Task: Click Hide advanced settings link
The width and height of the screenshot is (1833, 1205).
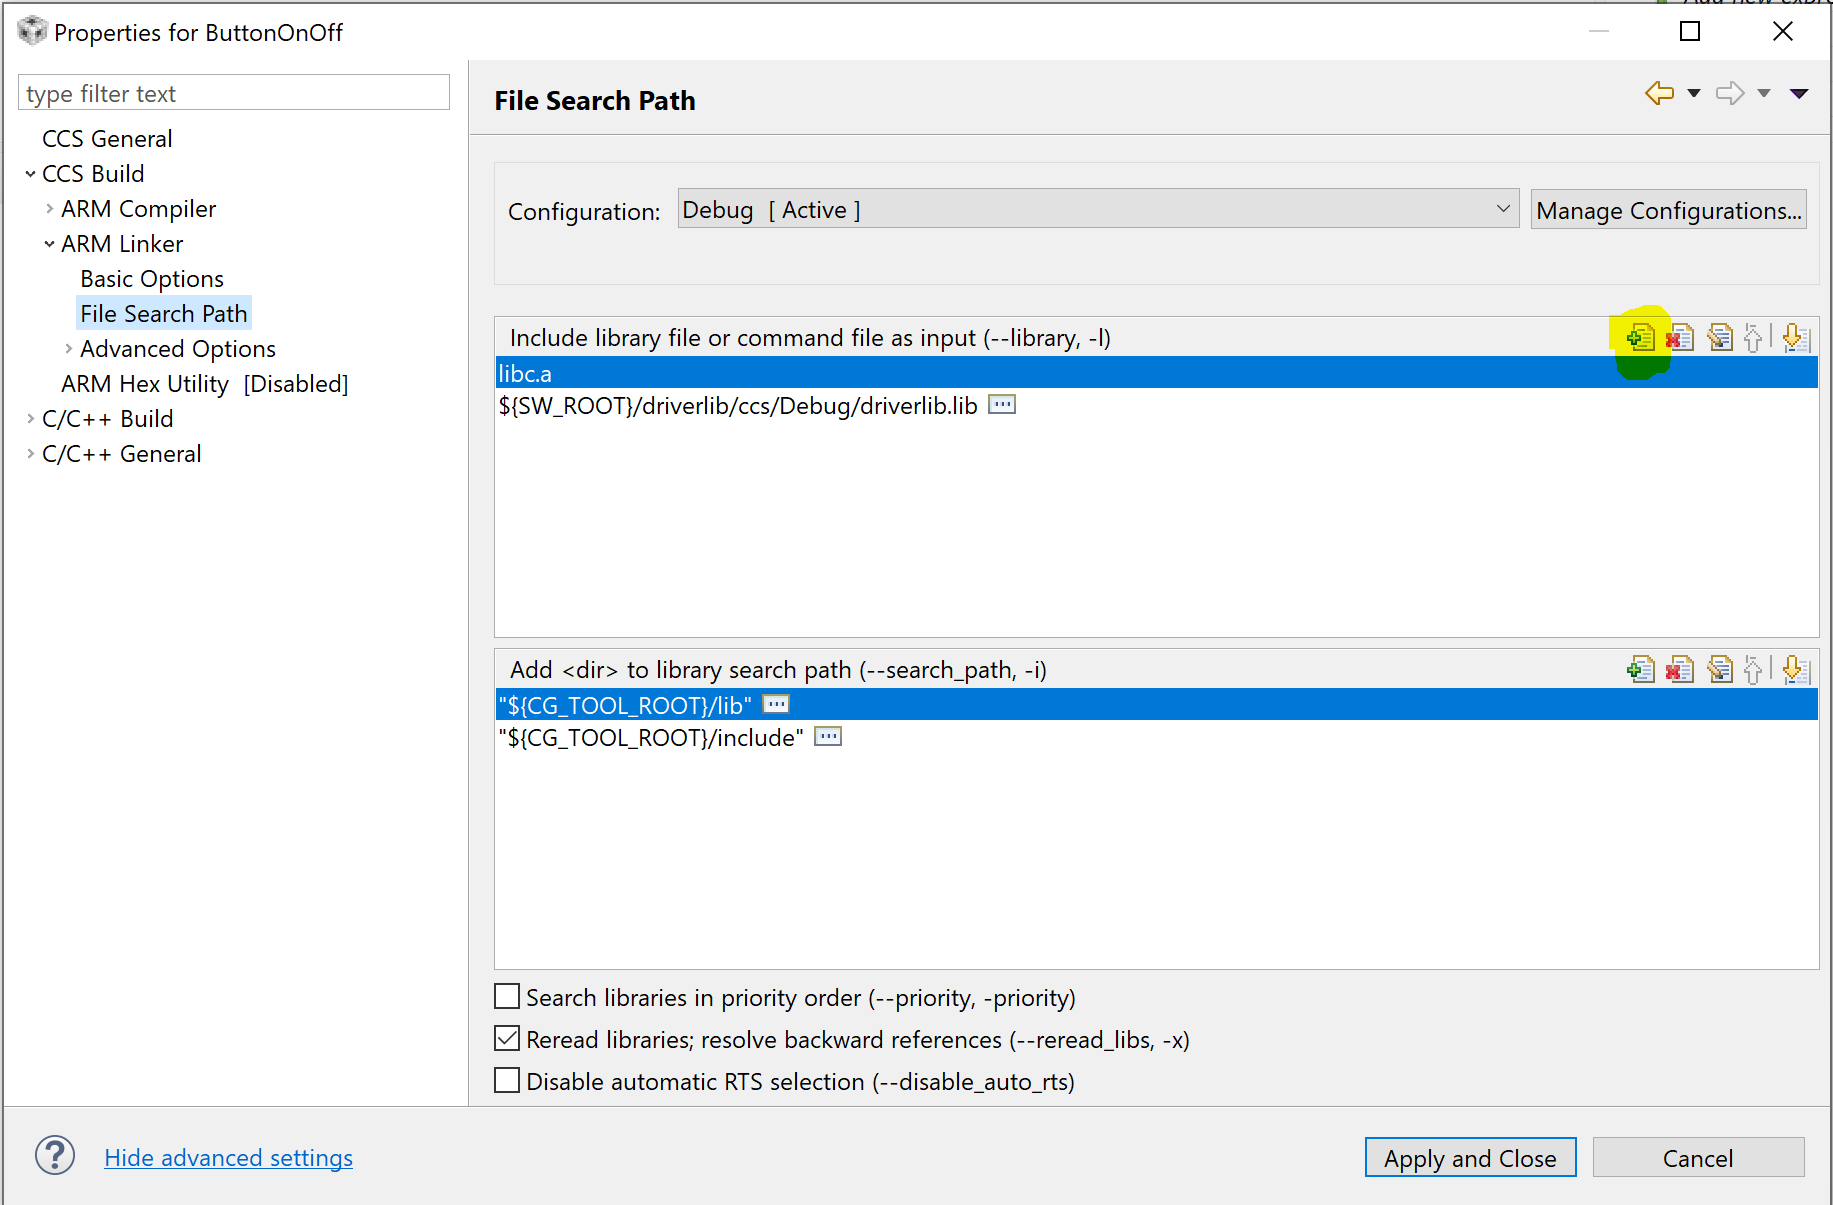Action: [228, 1158]
